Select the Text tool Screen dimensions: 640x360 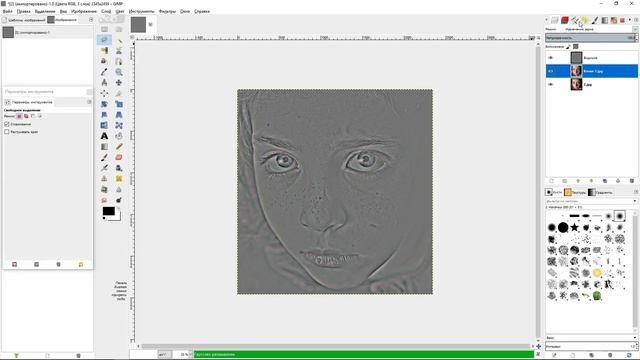(x=104, y=136)
